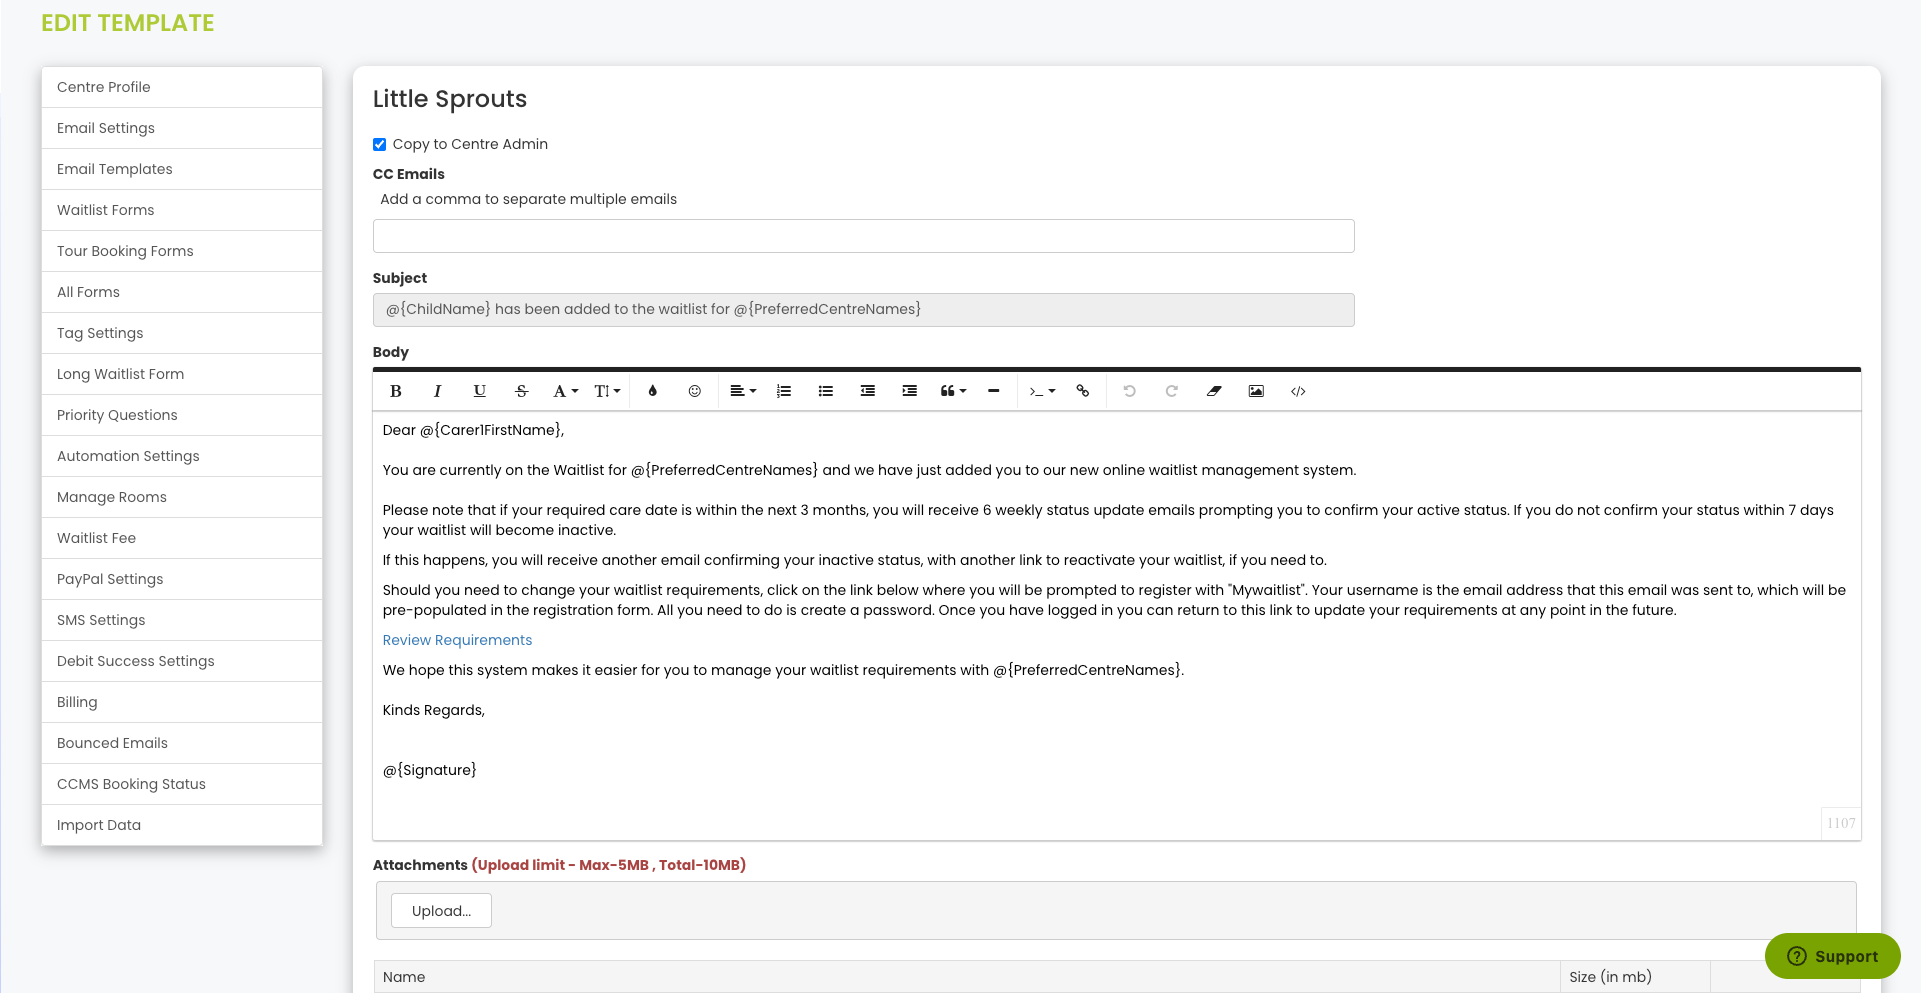Open the Review Requirements link
This screenshot has width=1921, height=993.
(x=457, y=640)
